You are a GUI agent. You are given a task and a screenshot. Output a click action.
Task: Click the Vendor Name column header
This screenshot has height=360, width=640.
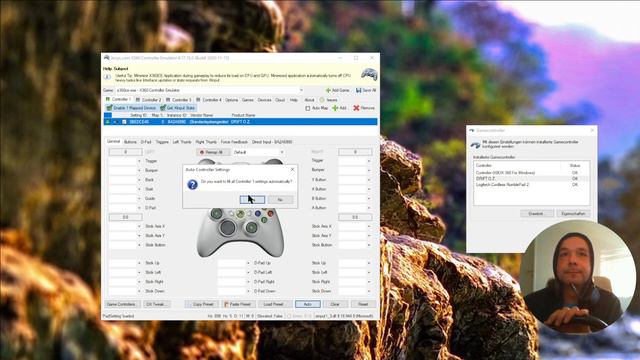pyautogui.click(x=202, y=115)
